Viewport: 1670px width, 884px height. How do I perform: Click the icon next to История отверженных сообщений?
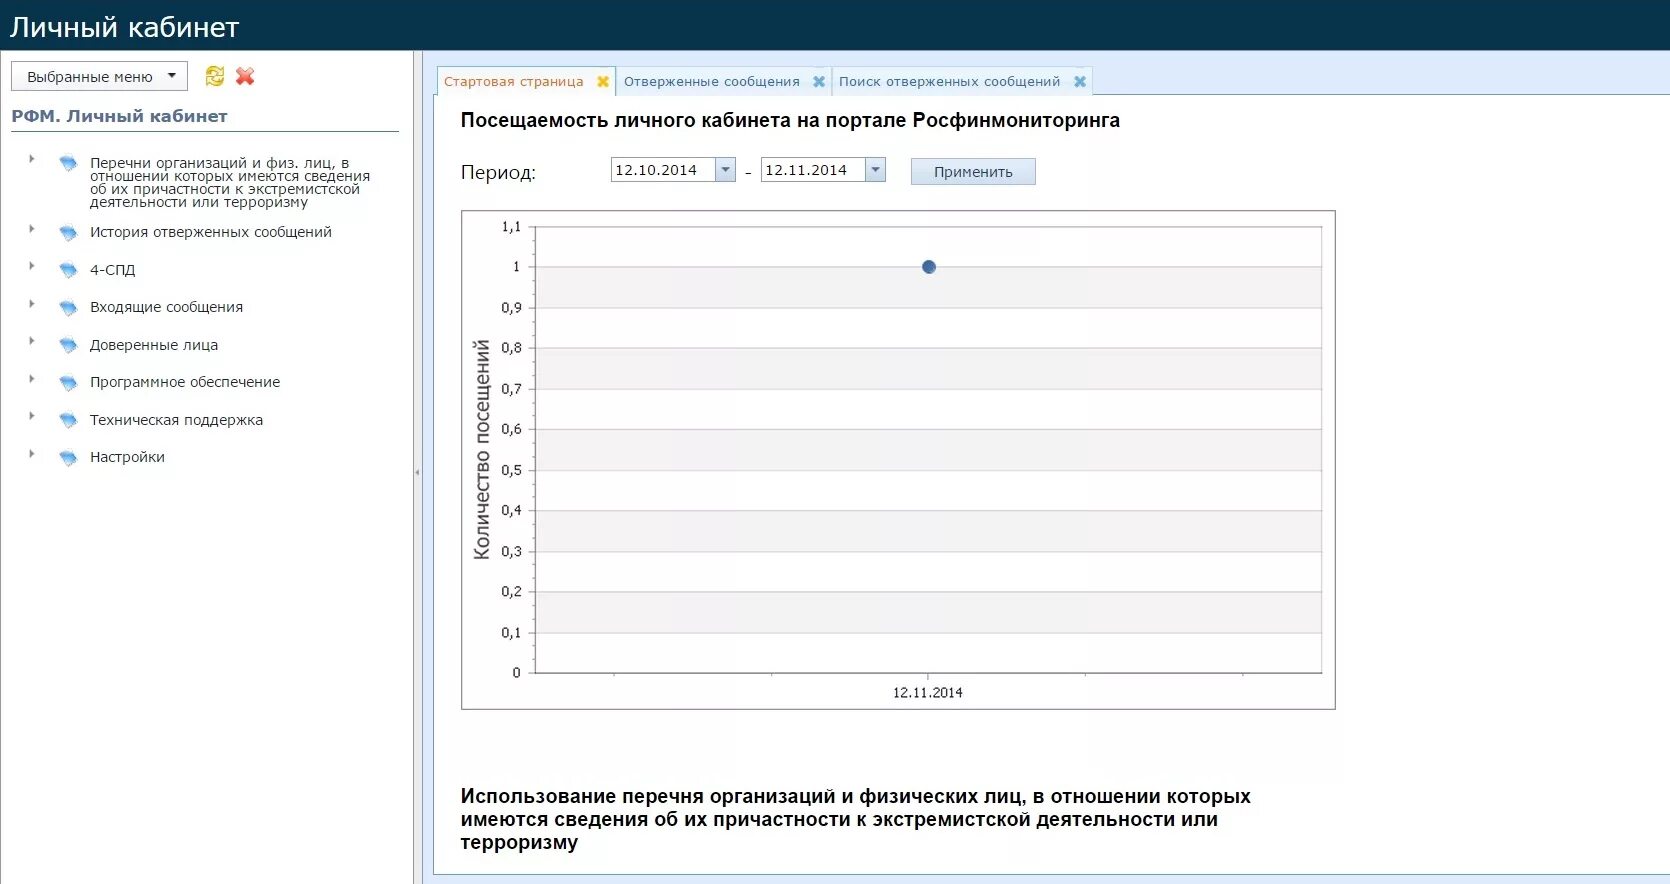tap(68, 232)
